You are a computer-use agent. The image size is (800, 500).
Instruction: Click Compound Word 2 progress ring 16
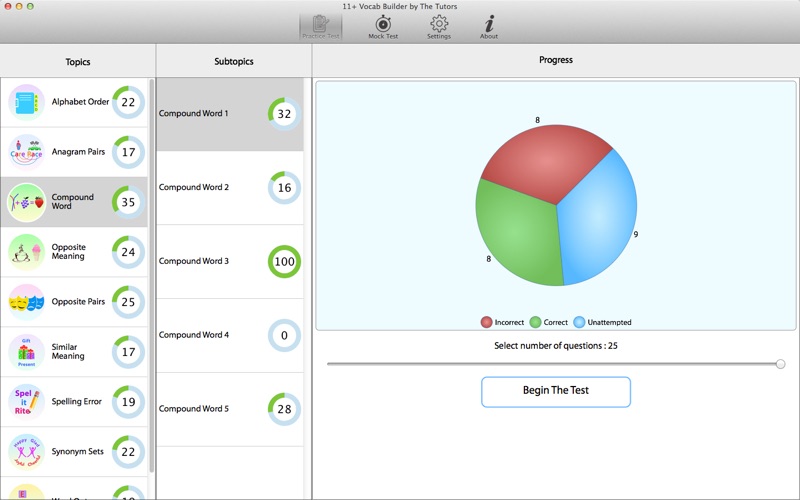point(284,188)
